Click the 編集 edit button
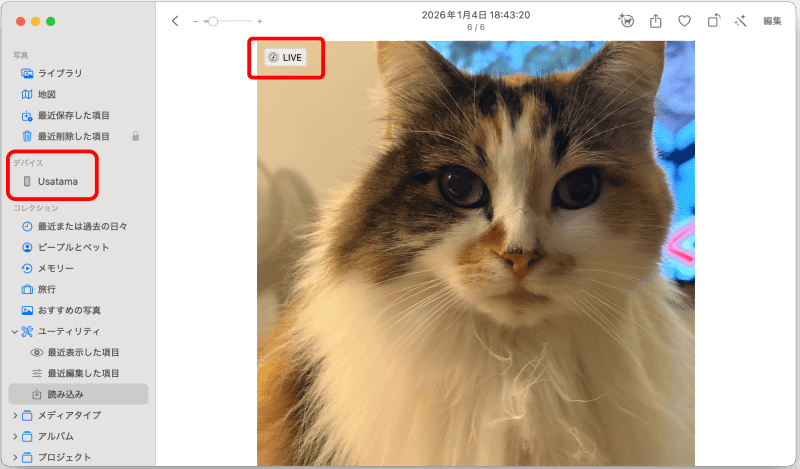 pos(772,21)
